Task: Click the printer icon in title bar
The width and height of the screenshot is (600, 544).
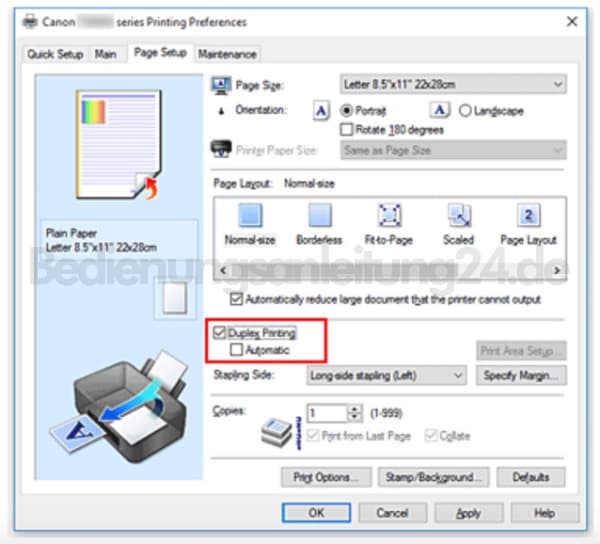Action: pyautogui.click(x=30, y=21)
